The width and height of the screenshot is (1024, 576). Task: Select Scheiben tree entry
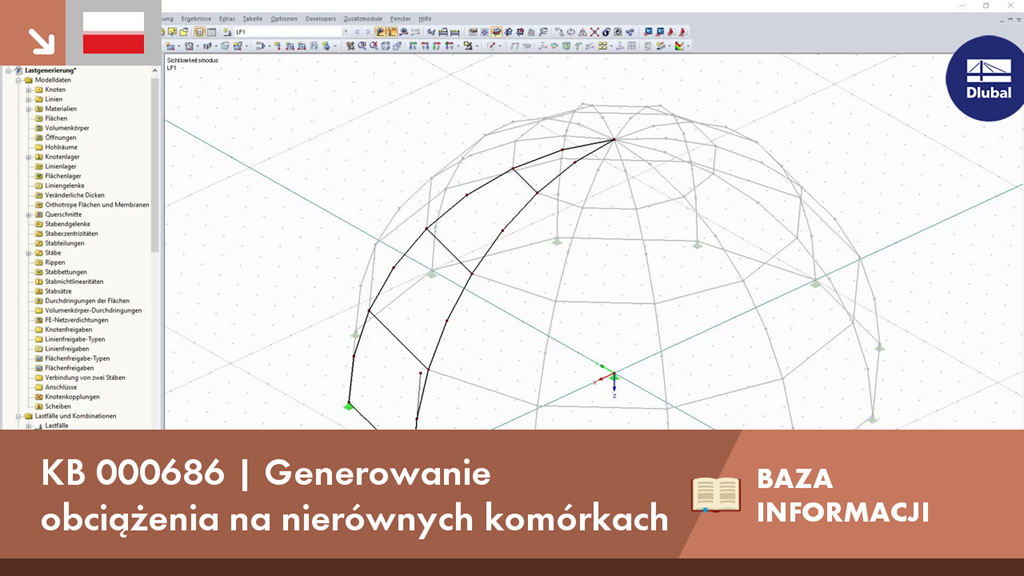(x=57, y=406)
